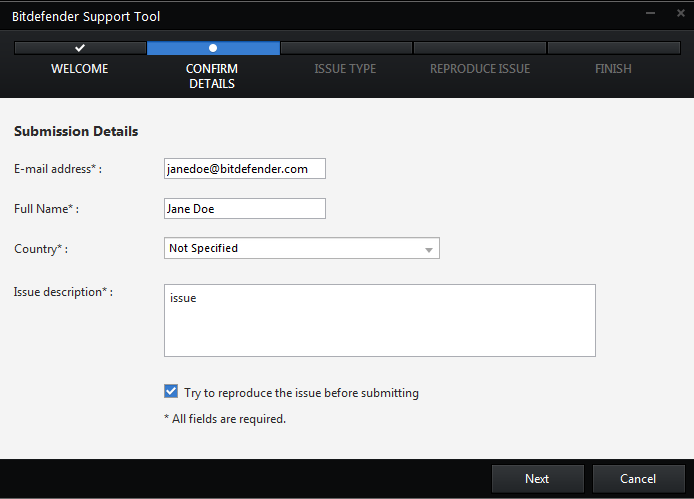Uncheck Try to reproduce the issue
Image resolution: width=694 pixels, height=499 pixels.
[x=171, y=391]
